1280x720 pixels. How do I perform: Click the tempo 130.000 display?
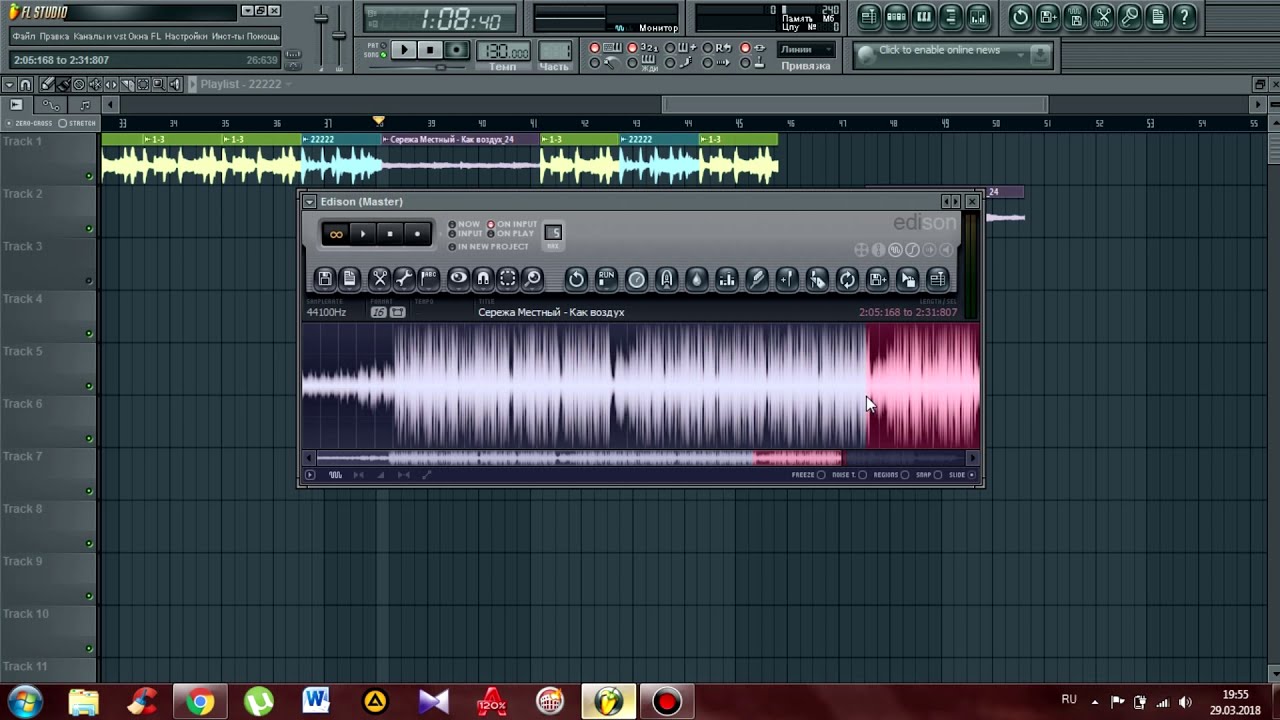pos(504,51)
